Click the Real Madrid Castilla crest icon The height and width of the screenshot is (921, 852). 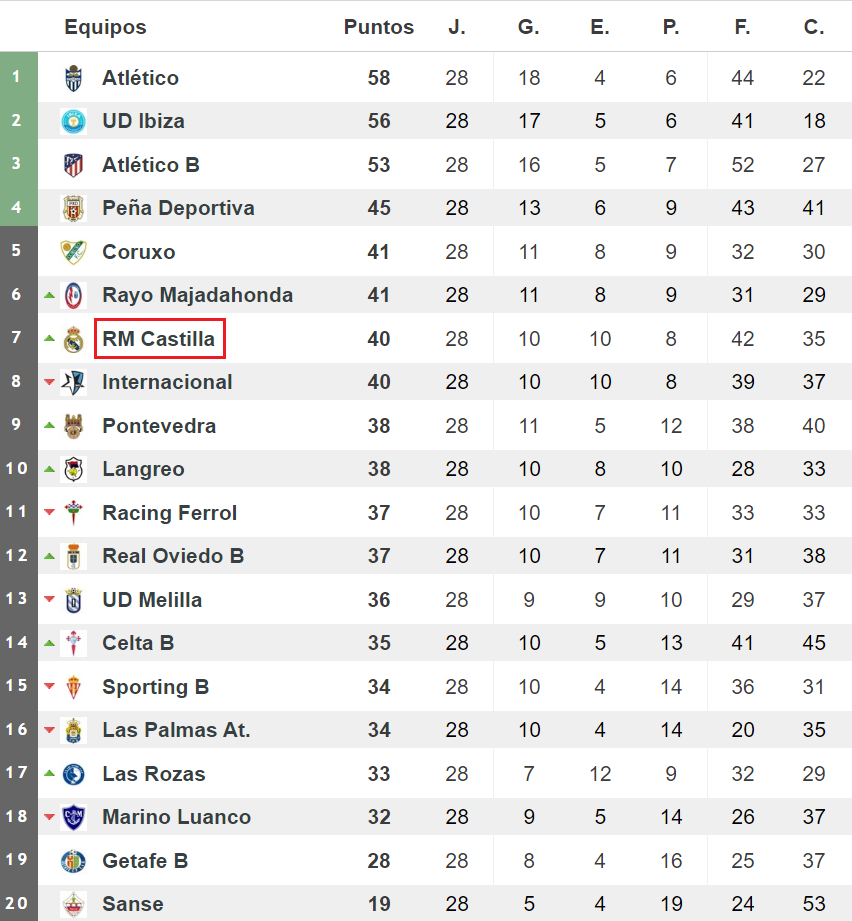click(73, 339)
